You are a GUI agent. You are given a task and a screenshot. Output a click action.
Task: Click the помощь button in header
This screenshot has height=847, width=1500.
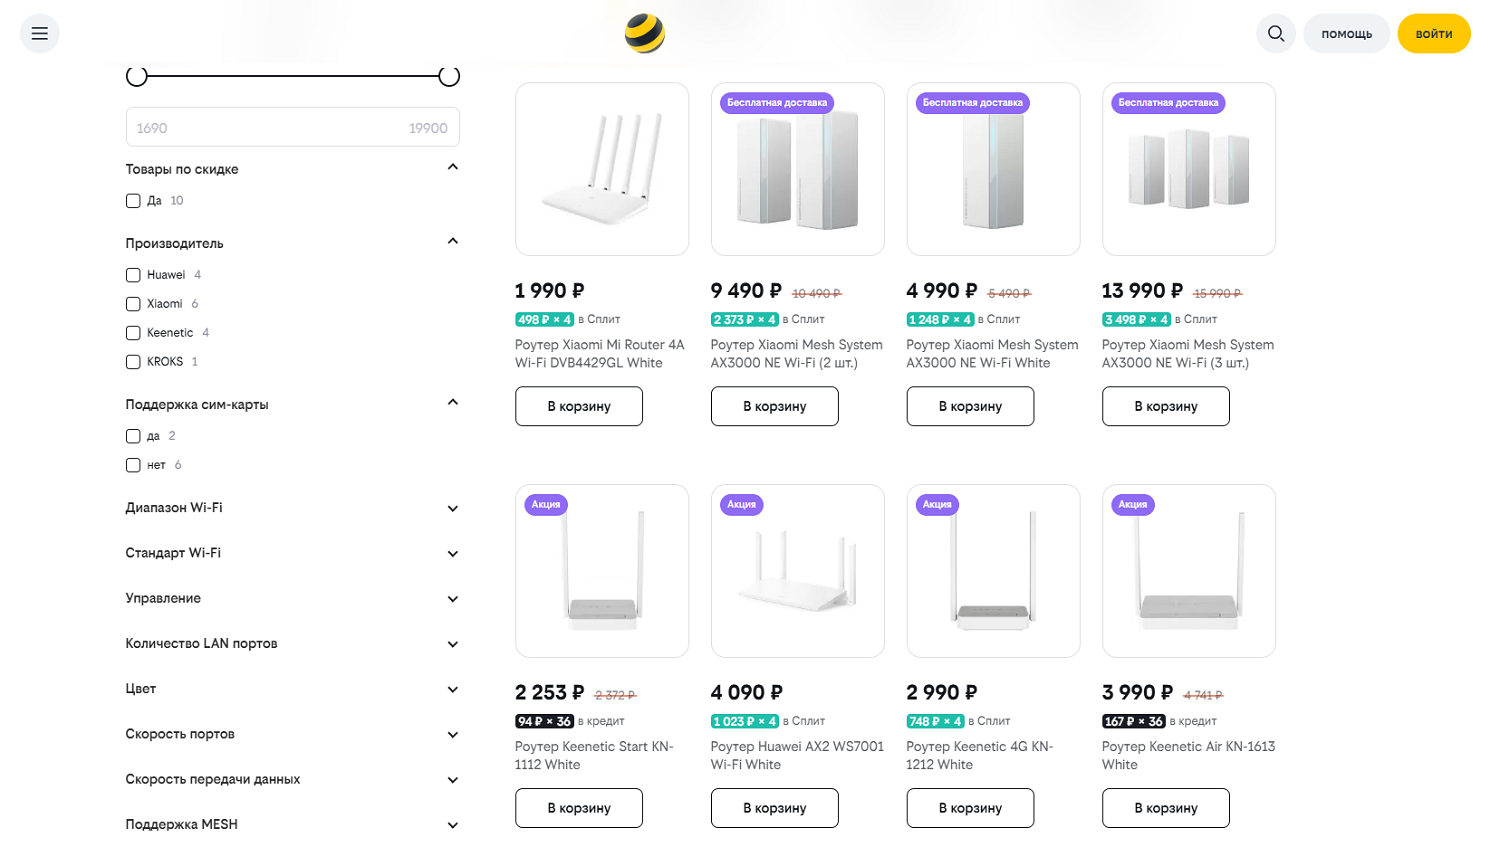pyautogui.click(x=1346, y=34)
